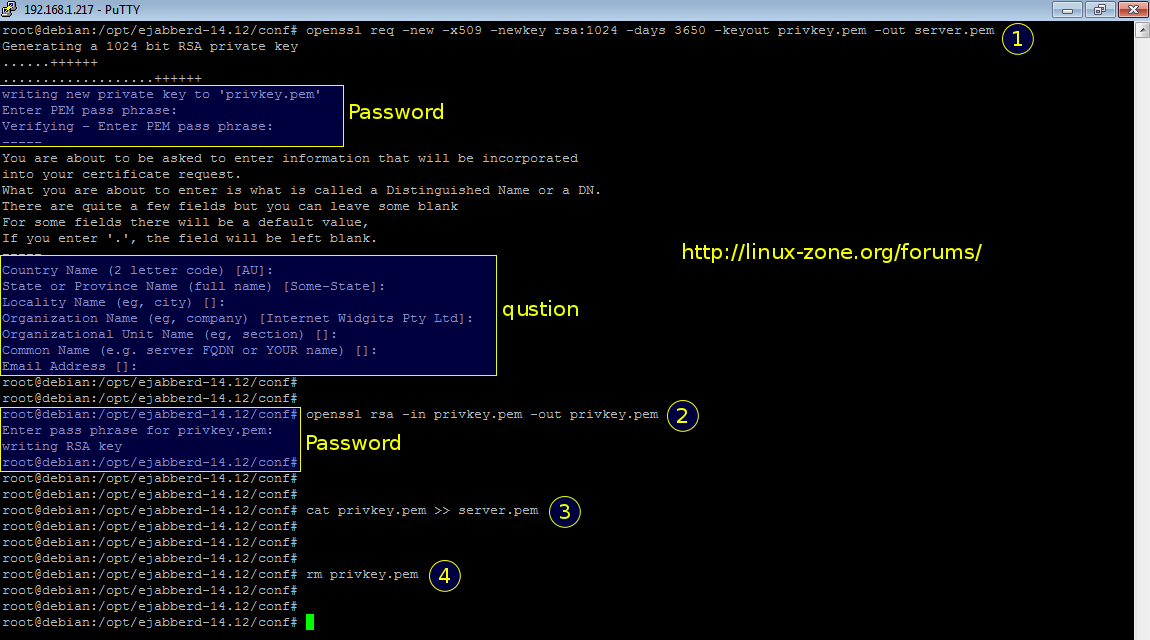
Task: Click the 'cat privkey.pem >> server.pem' command
Action: (x=422, y=511)
